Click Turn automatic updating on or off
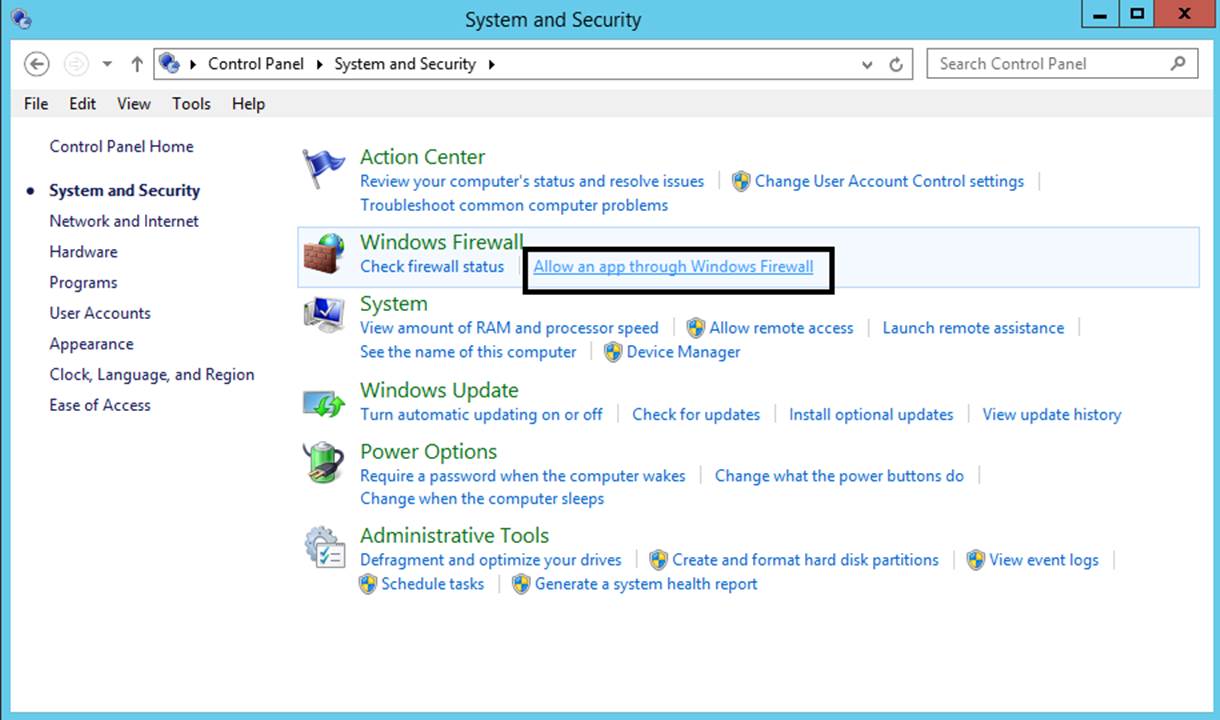 (x=481, y=414)
